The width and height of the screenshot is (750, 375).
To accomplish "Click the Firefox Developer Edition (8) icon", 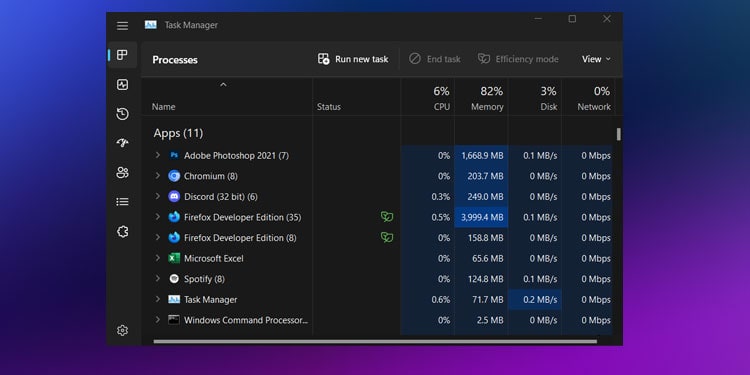I will coord(174,238).
